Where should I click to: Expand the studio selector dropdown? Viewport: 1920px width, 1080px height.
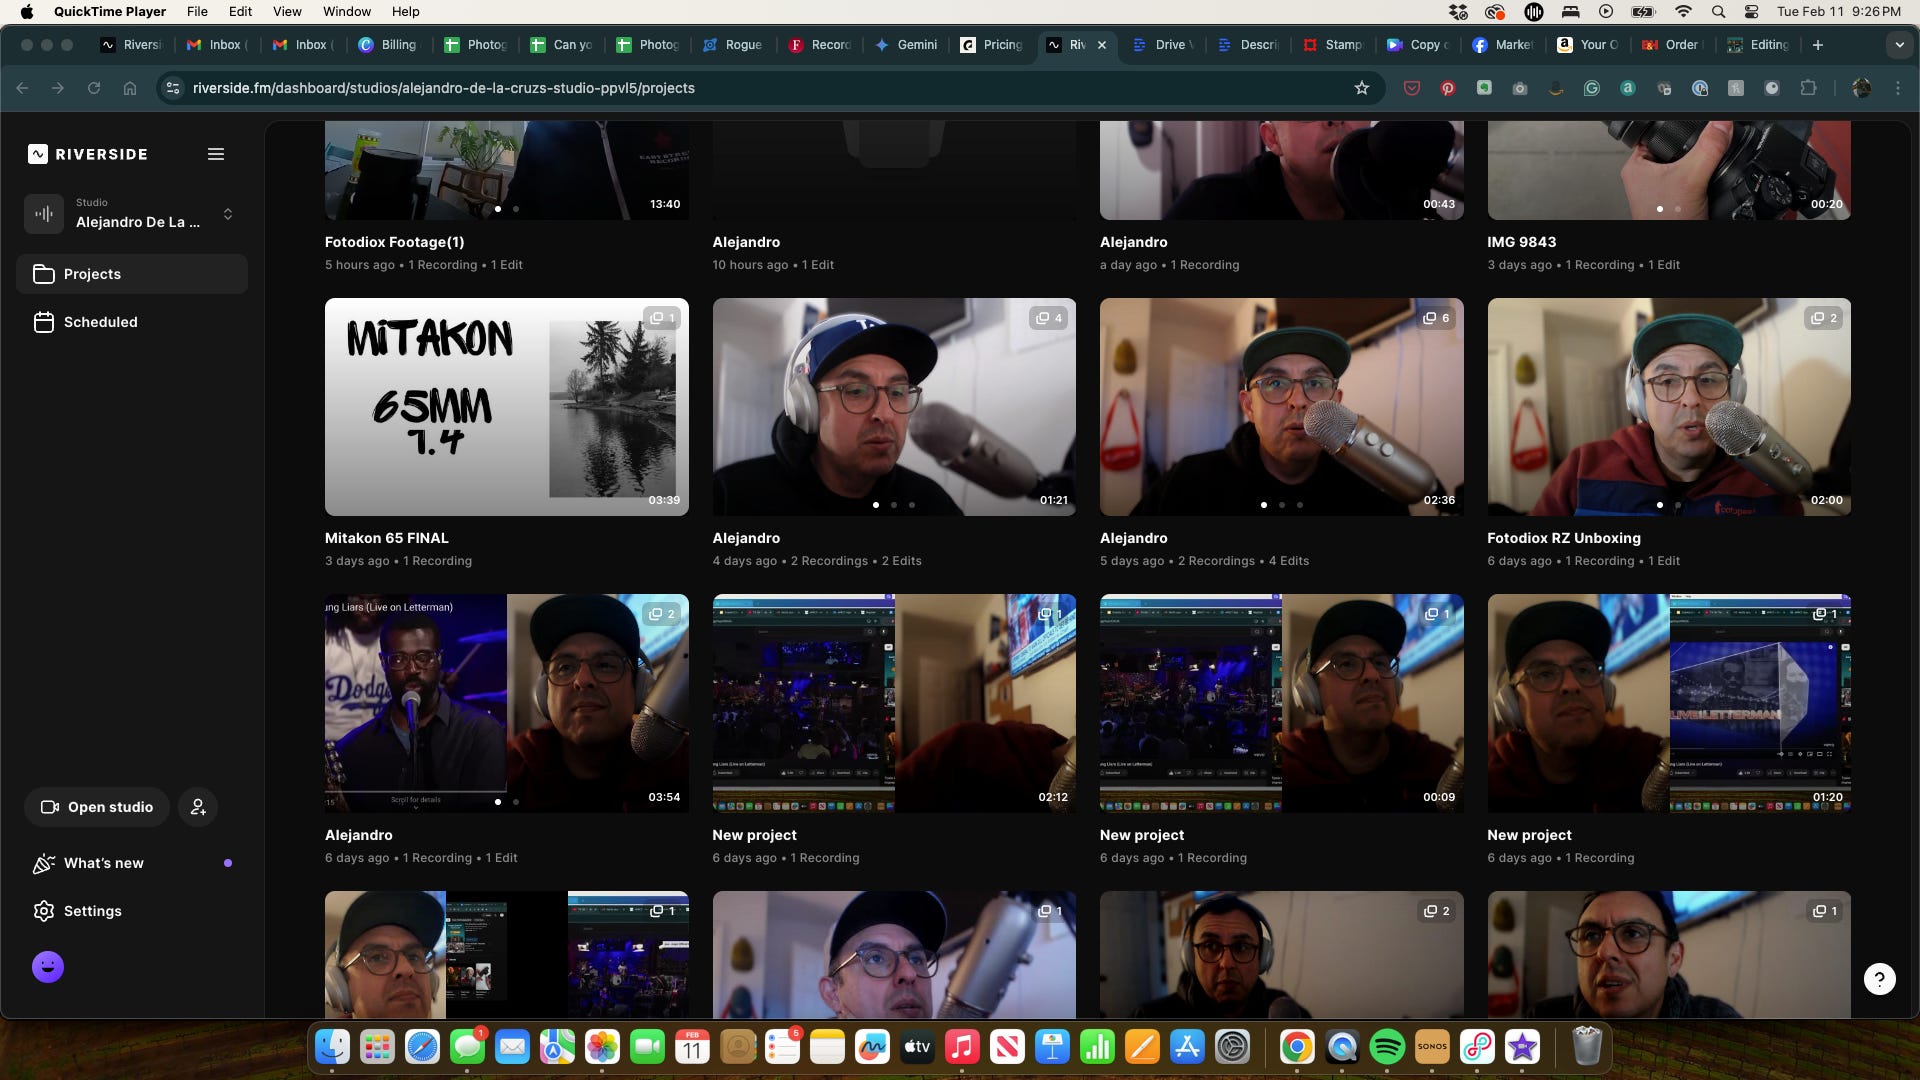coord(228,214)
